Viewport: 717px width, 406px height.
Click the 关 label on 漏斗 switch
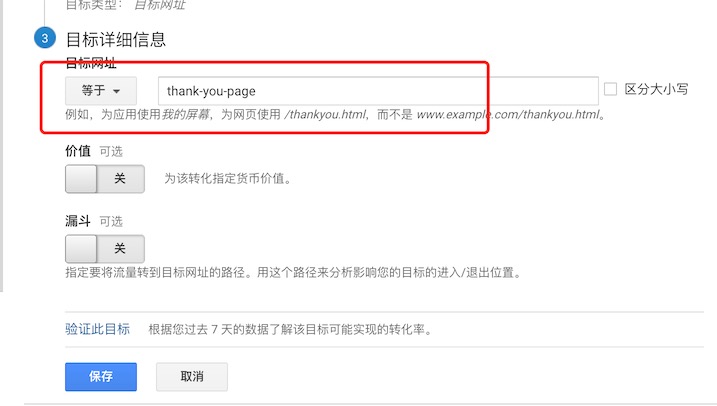pyautogui.click(x=120, y=248)
